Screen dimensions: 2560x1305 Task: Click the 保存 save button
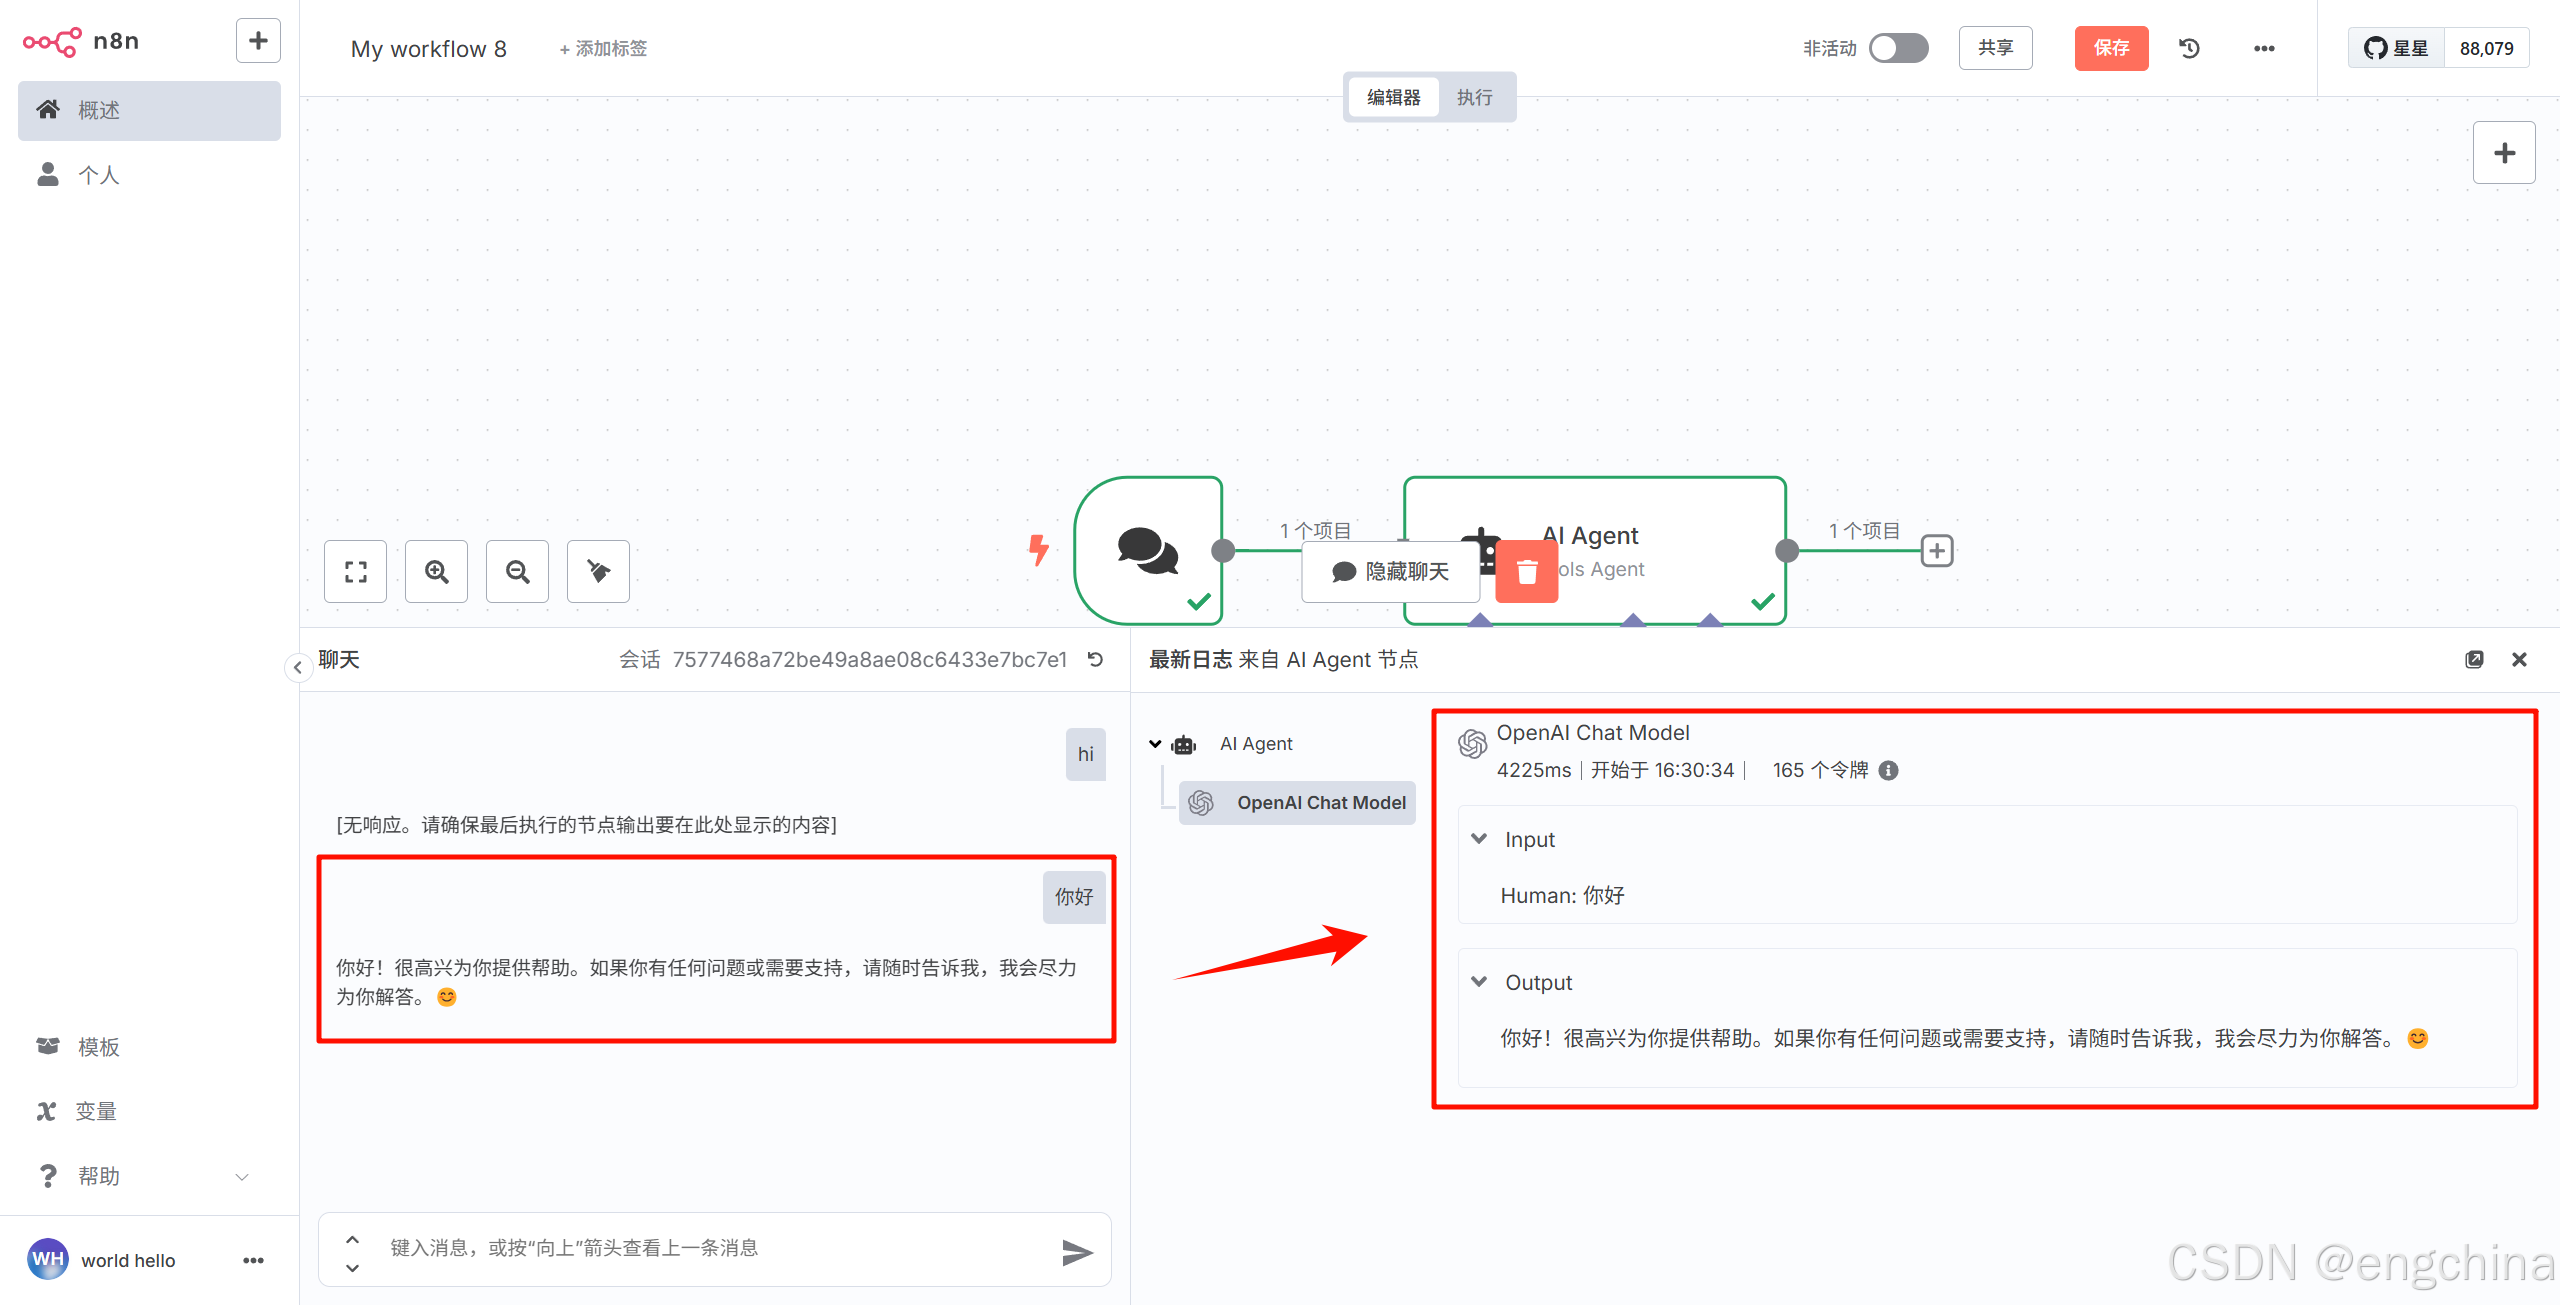tap(2111, 48)
